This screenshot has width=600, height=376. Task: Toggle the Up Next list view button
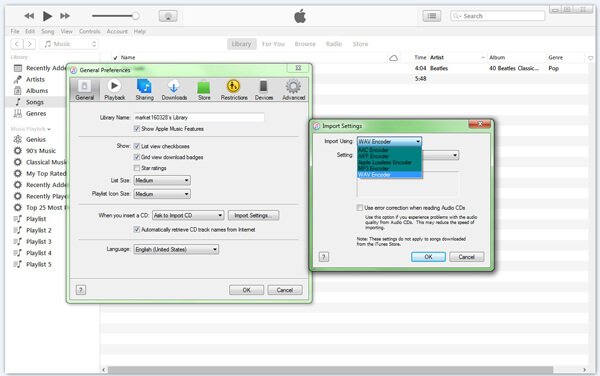(x=432, y=16)
